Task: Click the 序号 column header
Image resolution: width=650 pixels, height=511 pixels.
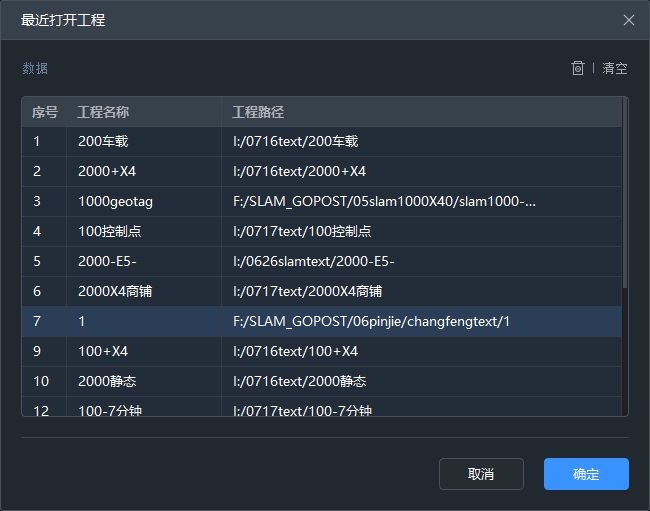Action: [45, 112]
